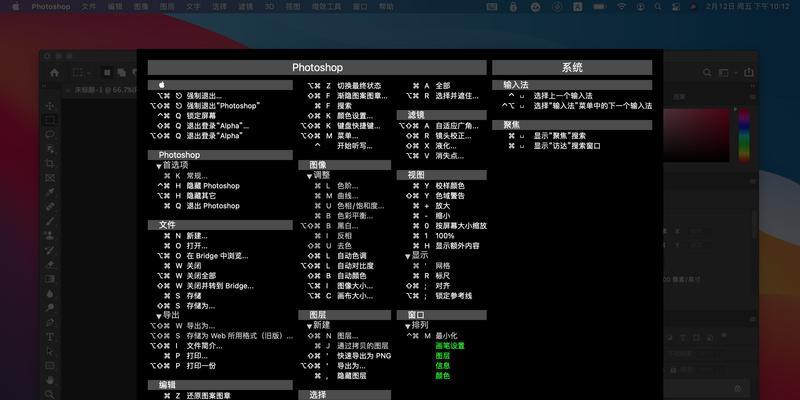The image size is (800, 400).
Task: Collapse the 调整 group triangle
Action: (309, 177)
